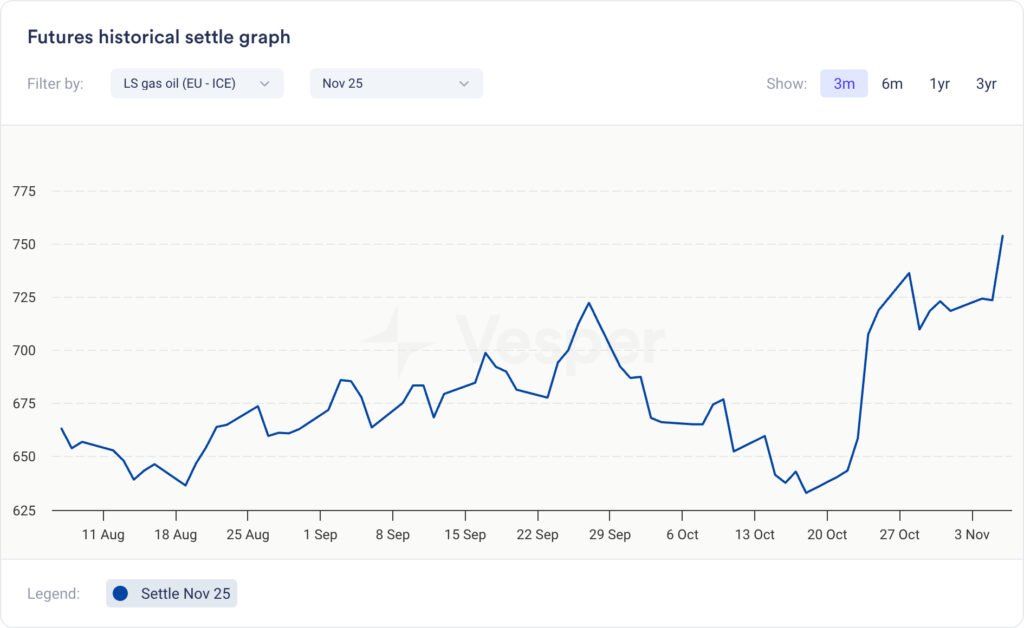Image resolution: width=1024 pixels, height=628 pixels.
Task: Click the lowest trough before 20 Oct
Action: (x=806, y=492)
